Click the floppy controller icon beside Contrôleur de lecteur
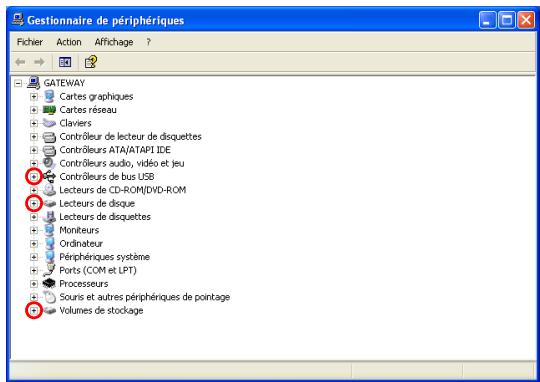540x382 pixels. click(x=49, y=137)
